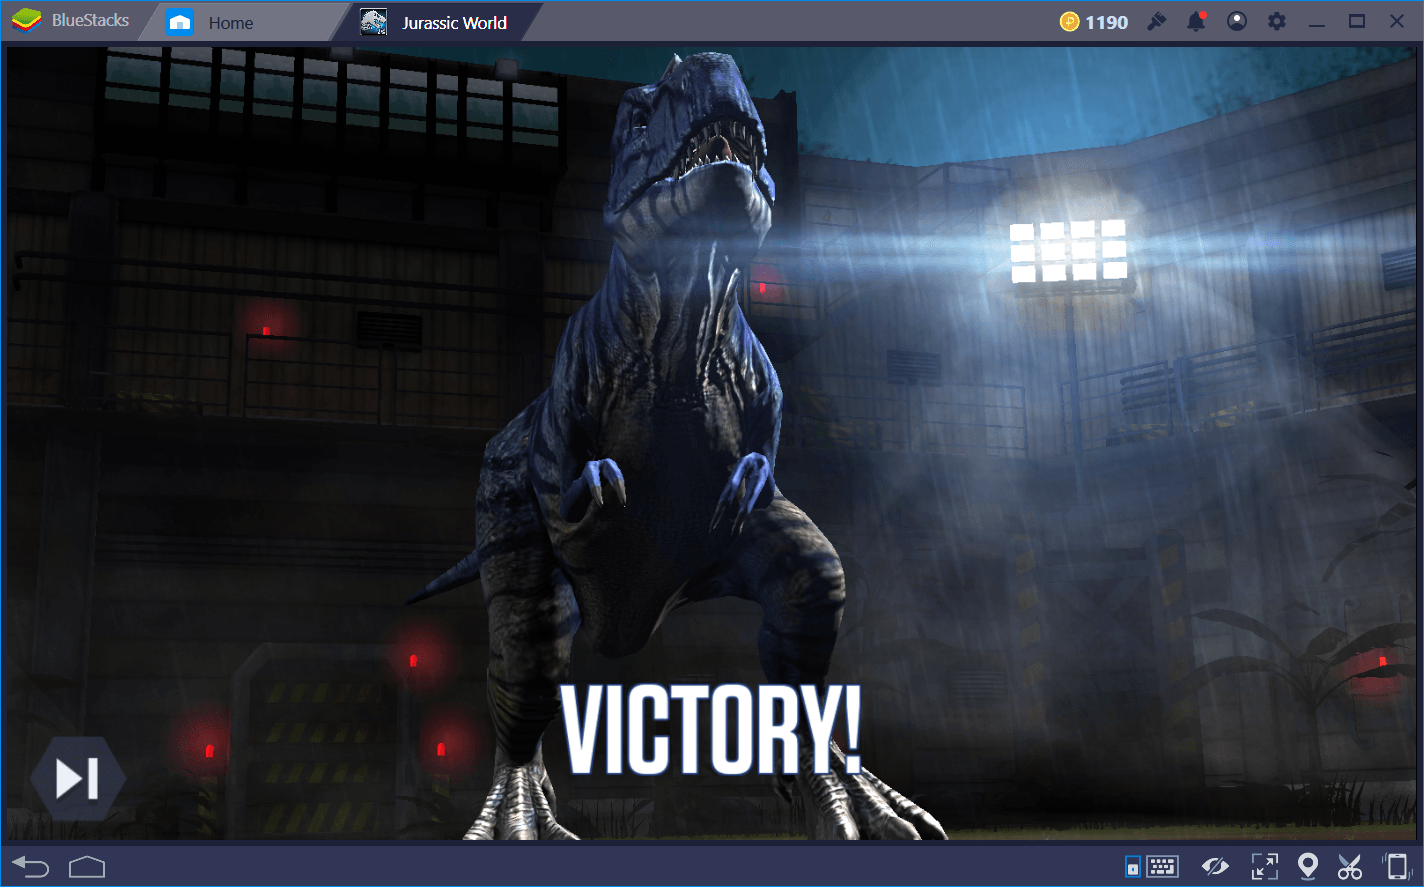Go to Android home screen button
The width and height of the screenshot is (1424, 887).
point(87,866)
